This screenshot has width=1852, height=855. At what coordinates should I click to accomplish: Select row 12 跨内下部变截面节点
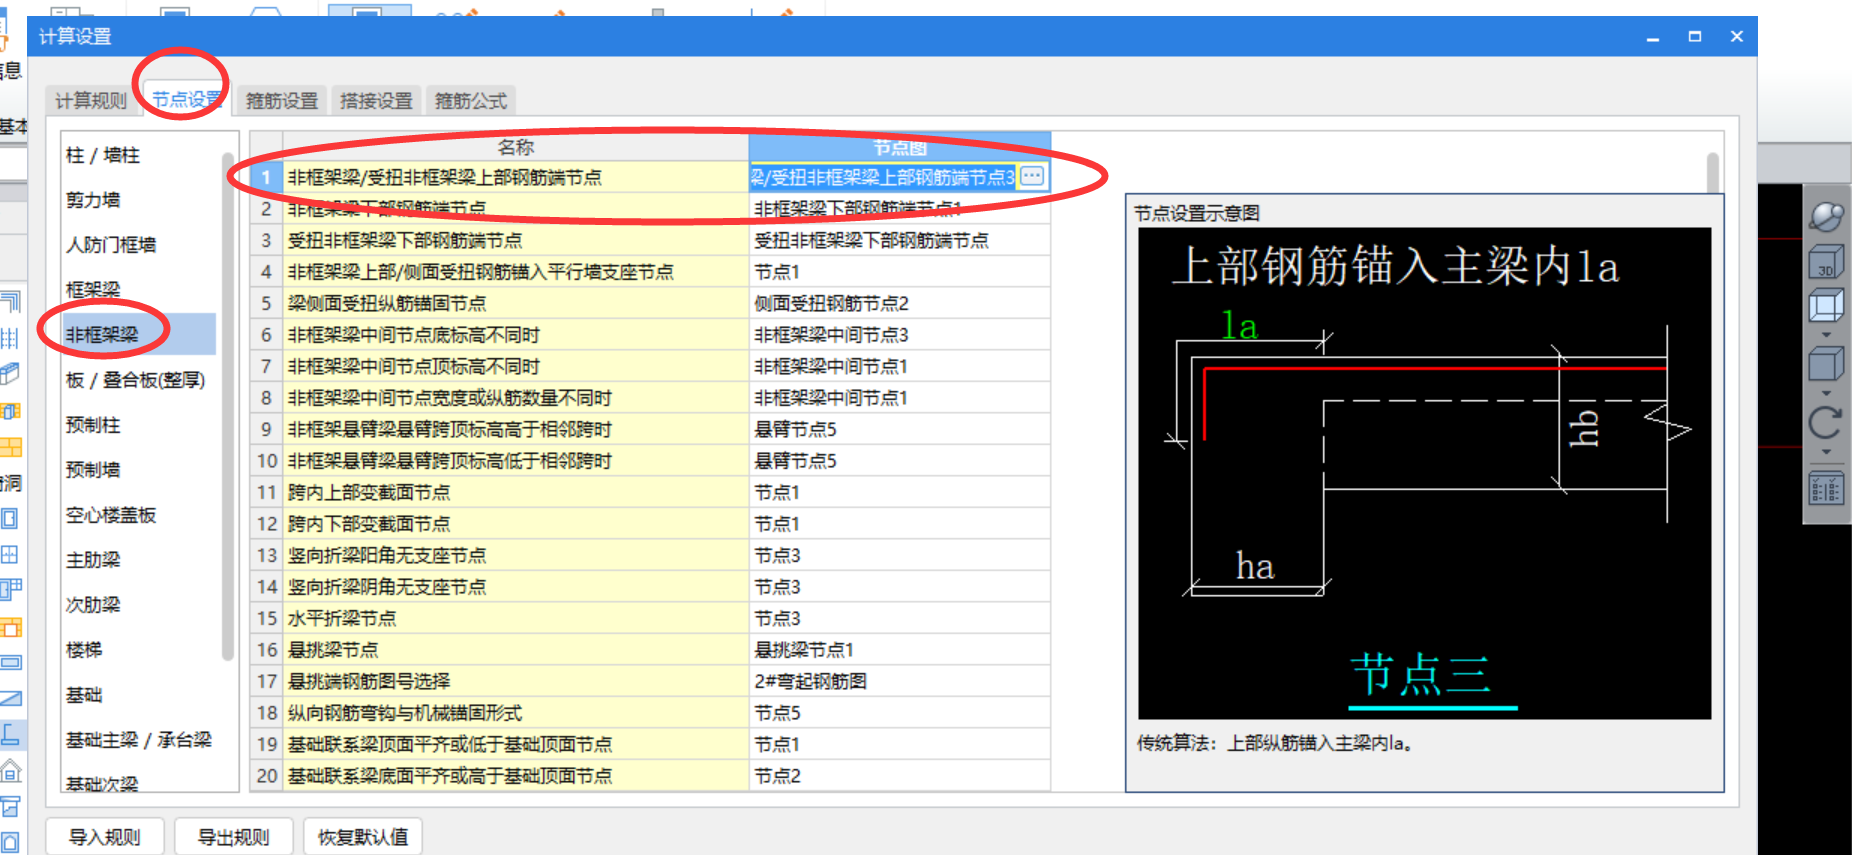(516, 524)
